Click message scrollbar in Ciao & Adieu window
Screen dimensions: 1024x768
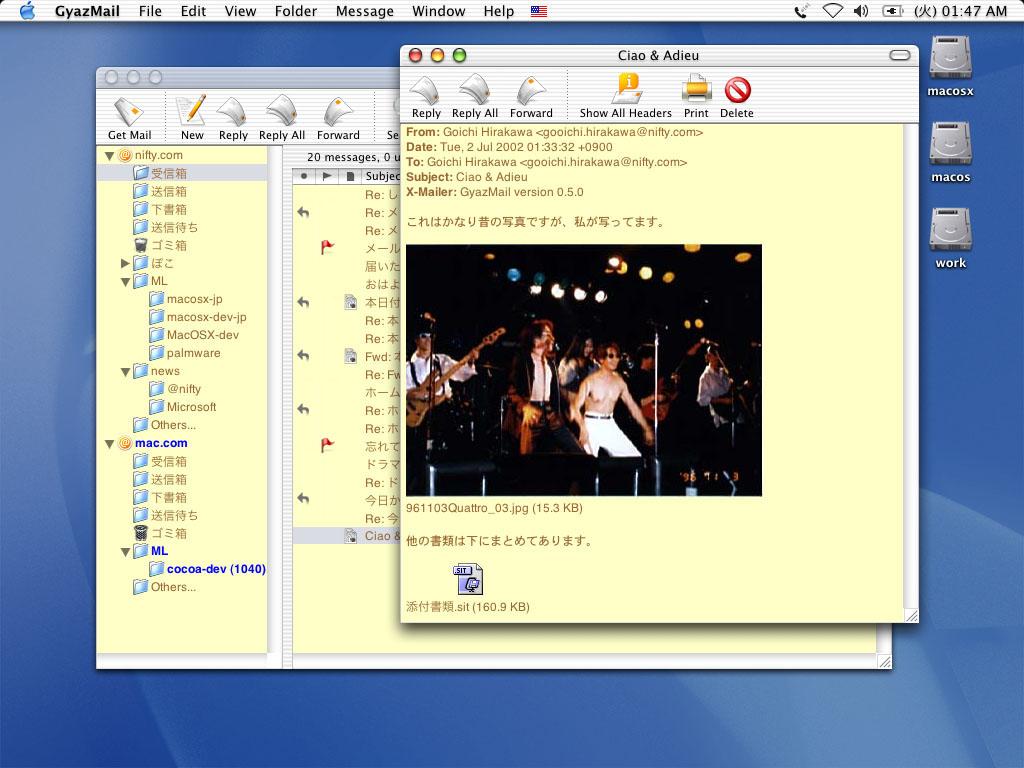pos(911,367)
